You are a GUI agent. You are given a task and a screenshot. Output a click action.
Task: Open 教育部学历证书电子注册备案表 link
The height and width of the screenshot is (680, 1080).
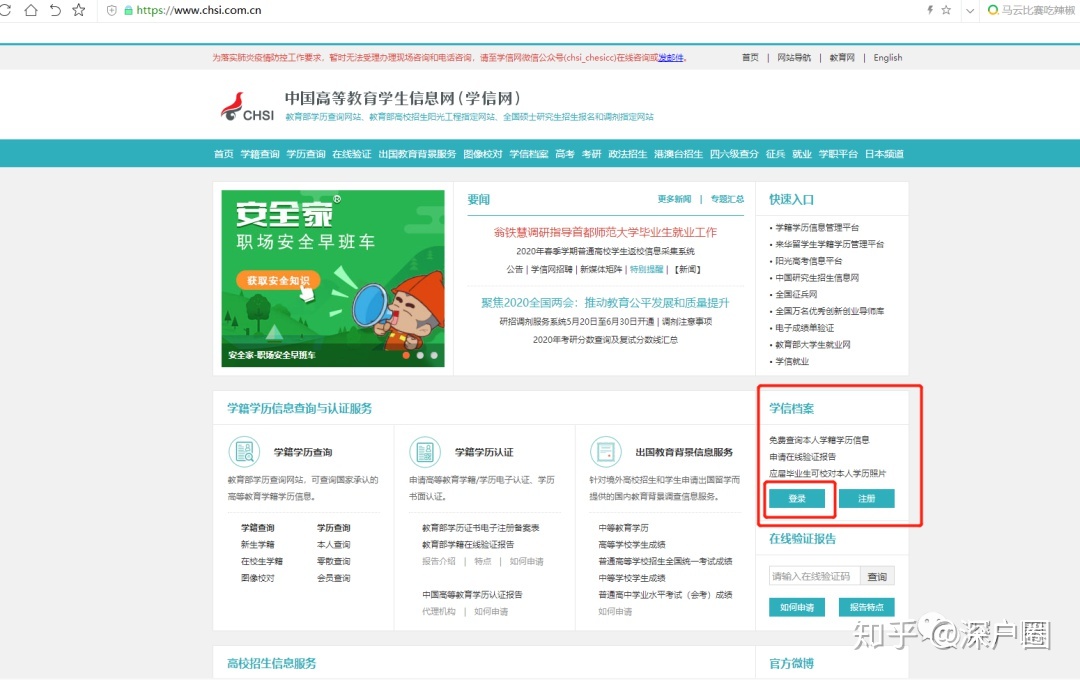pyautogui.click(x=481, y=528)
